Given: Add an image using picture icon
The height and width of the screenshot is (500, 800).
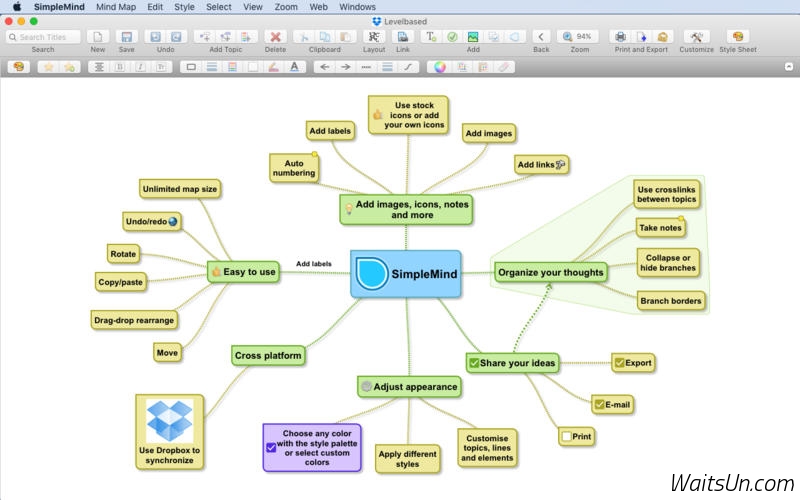Looking at the screenshot, I should coord(473,37).
